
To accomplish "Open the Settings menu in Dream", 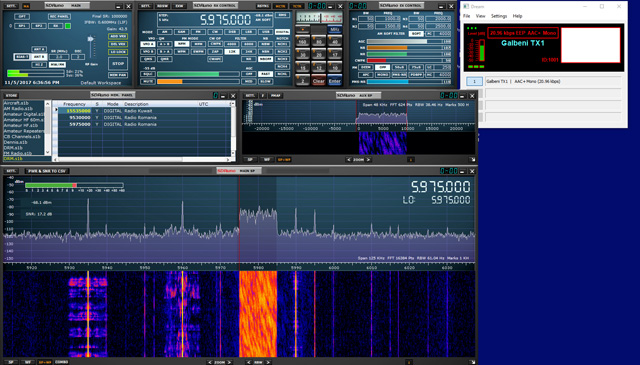I will click(x=499, y=16).
